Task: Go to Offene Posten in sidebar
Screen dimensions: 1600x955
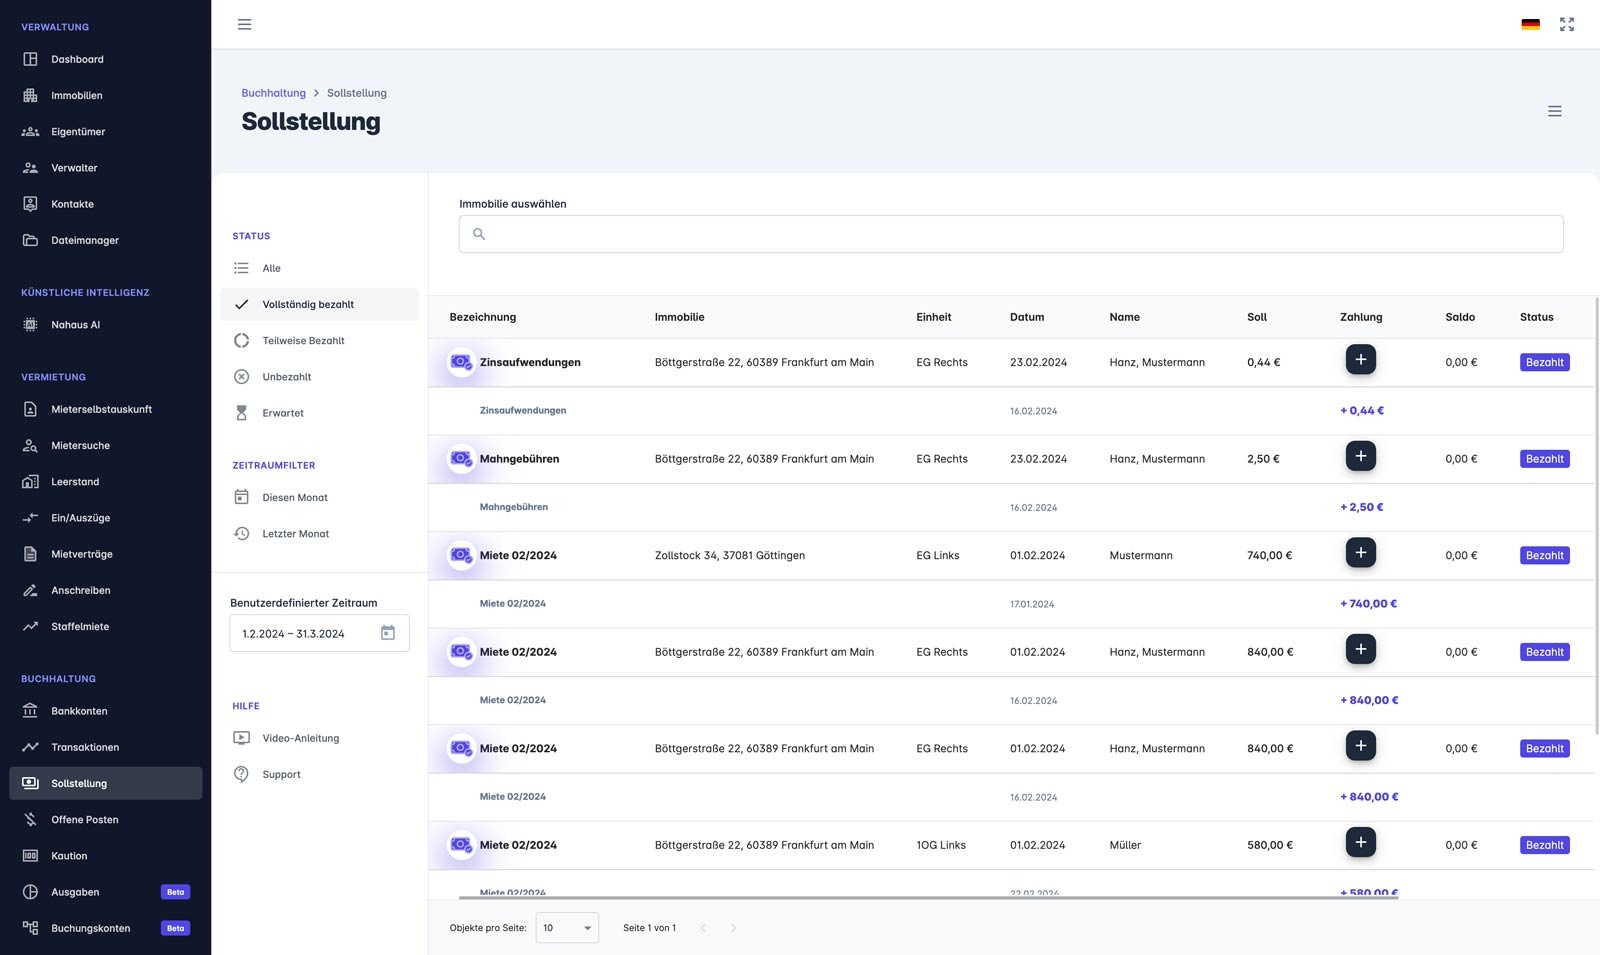Action: pos(85,820)
